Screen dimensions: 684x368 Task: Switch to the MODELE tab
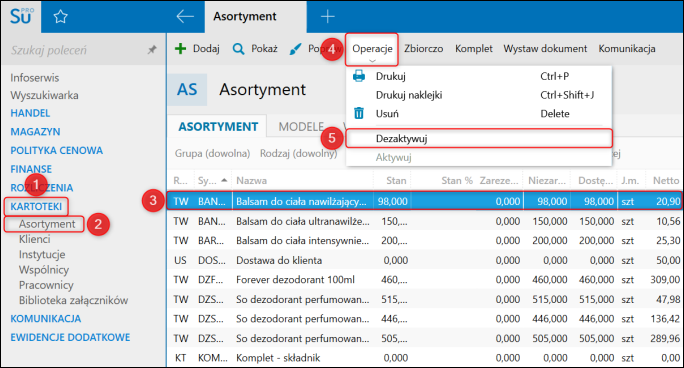click(301, 127)
